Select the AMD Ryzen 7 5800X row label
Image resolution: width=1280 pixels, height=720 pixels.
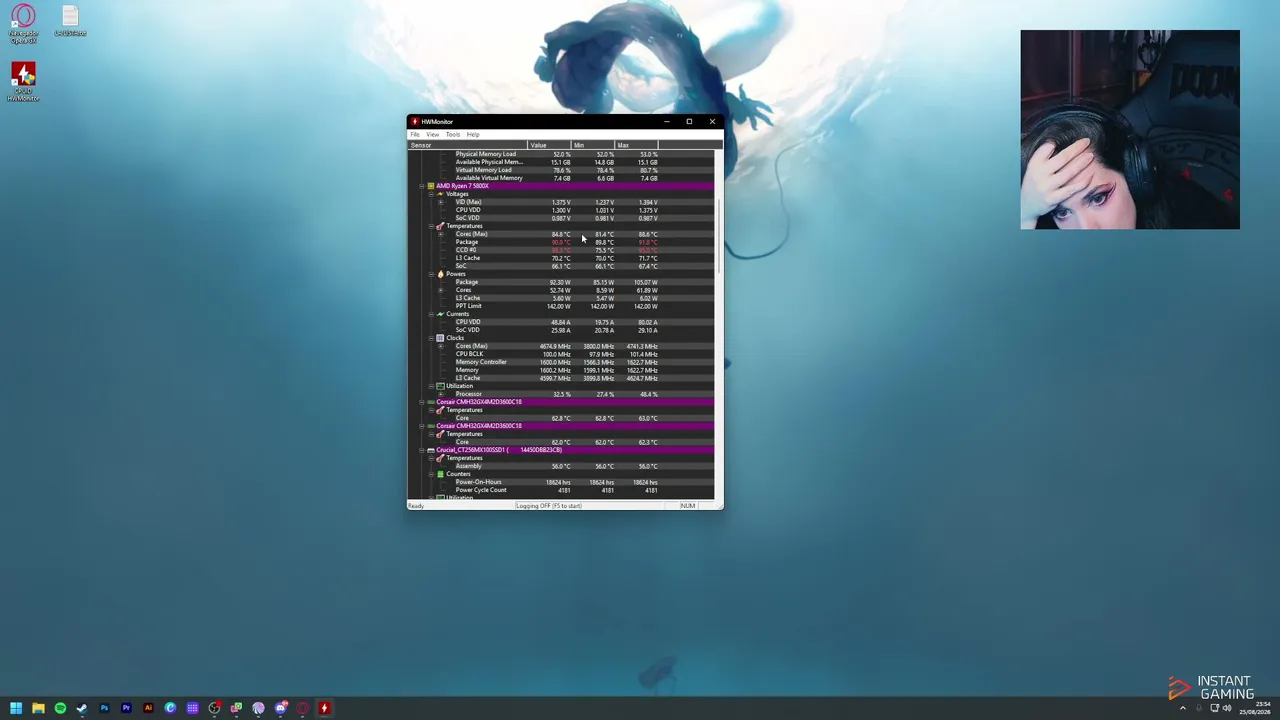pyautogui.click(x=462, y=186)
